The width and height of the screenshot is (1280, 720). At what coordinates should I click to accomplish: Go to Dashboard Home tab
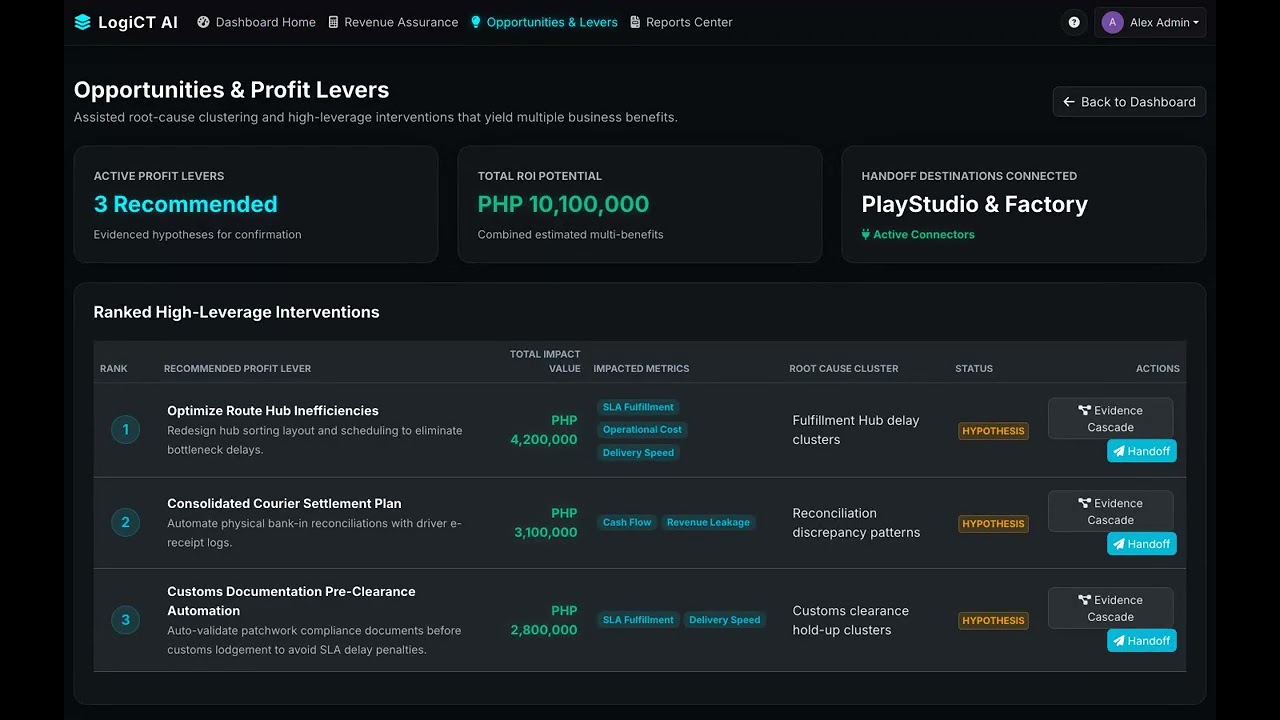(x=257, y=22)
